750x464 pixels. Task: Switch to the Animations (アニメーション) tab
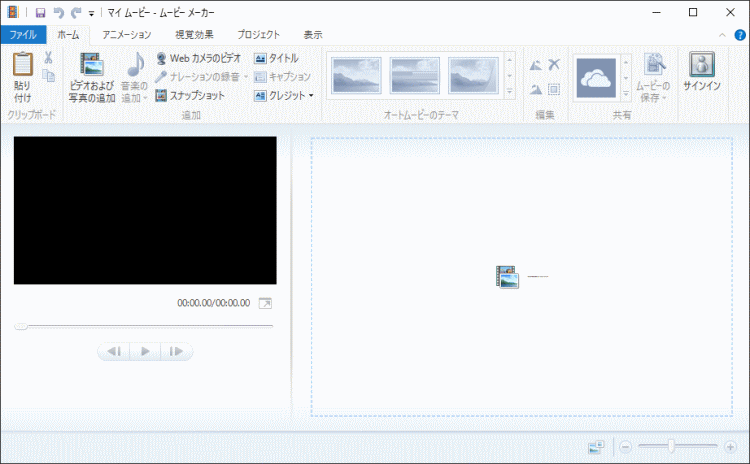click(x=127, y=34)
